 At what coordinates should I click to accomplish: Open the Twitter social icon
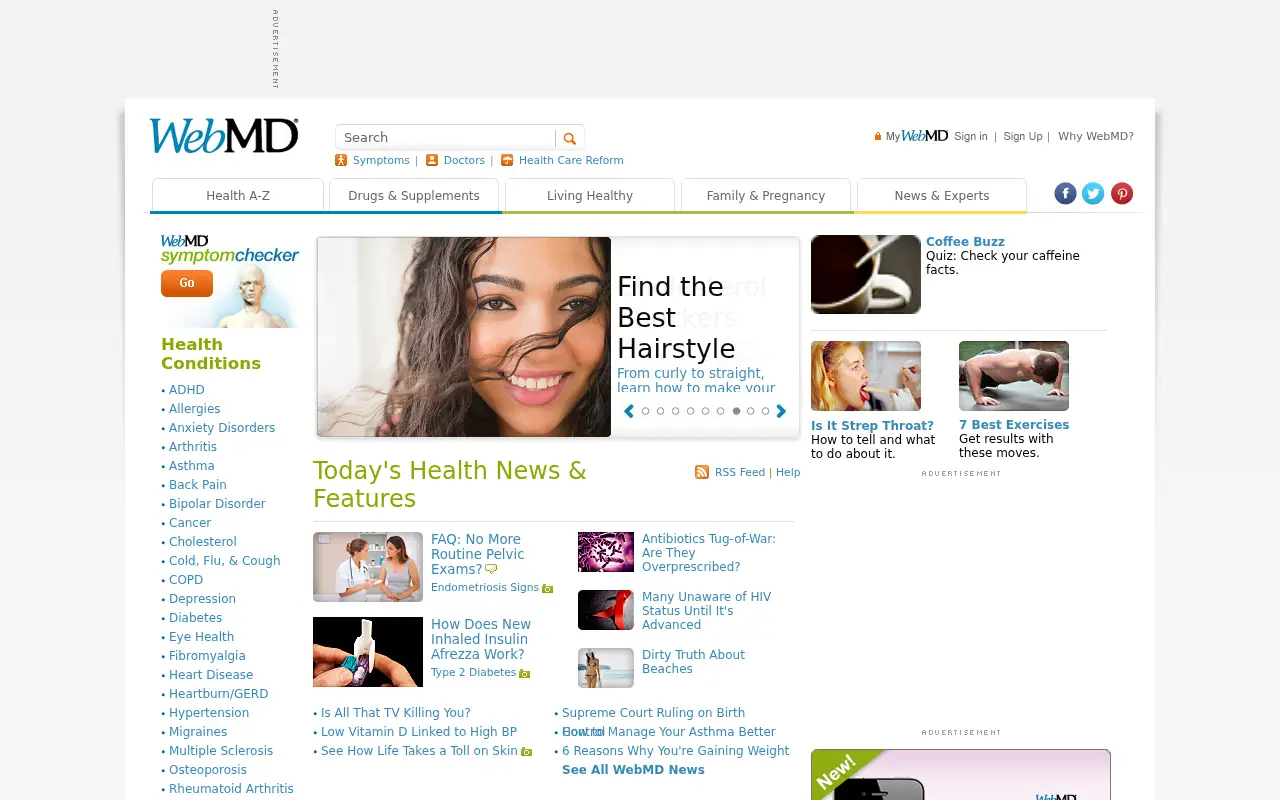[1093, 194]
